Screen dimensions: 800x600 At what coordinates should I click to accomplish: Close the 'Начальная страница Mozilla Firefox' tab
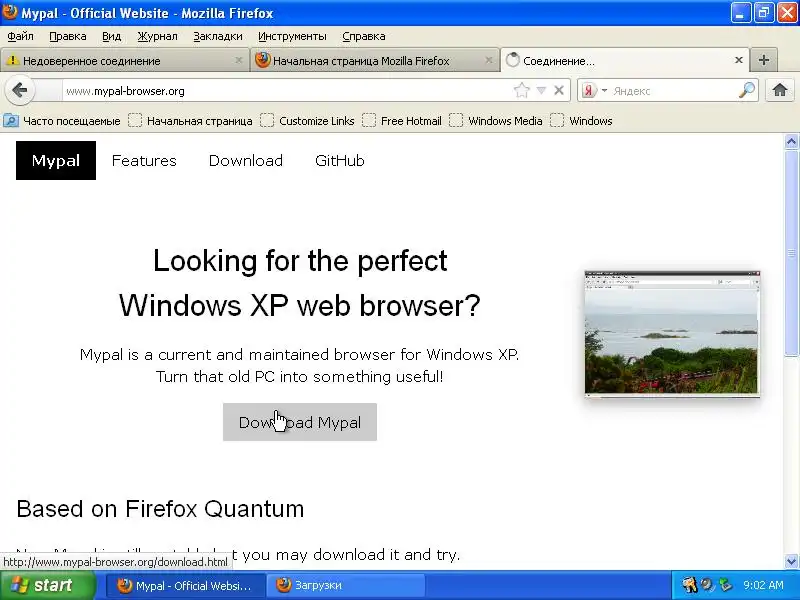coord(489,61)
